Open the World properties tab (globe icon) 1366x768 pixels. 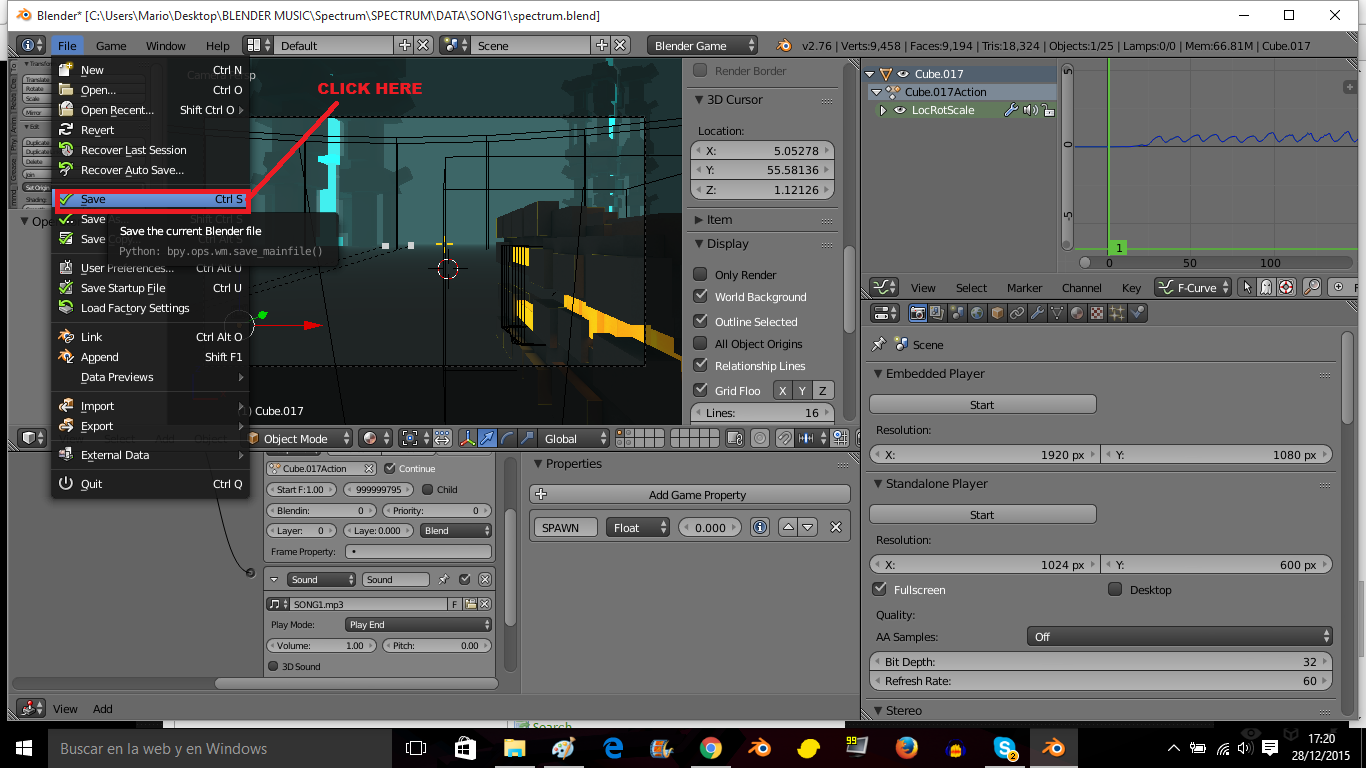tap(978, 313)
